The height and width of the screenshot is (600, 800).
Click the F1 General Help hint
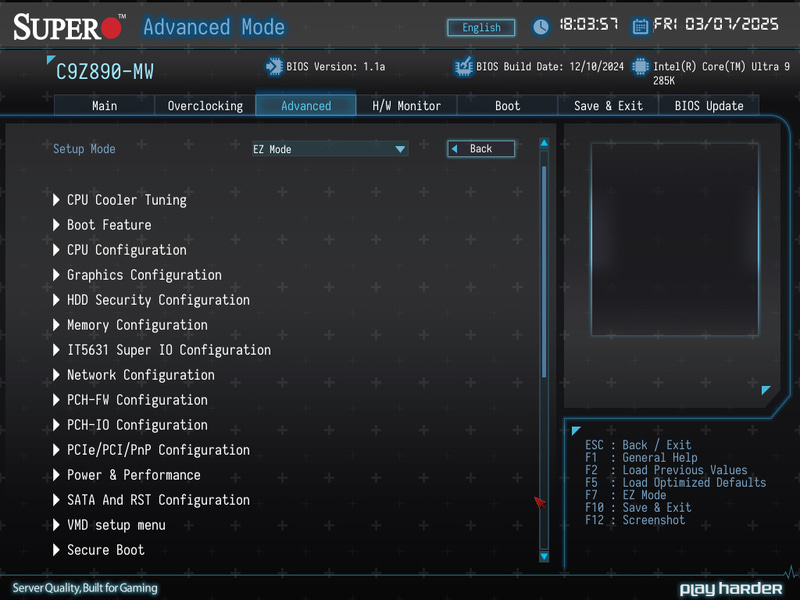click(x=641, y=458)
